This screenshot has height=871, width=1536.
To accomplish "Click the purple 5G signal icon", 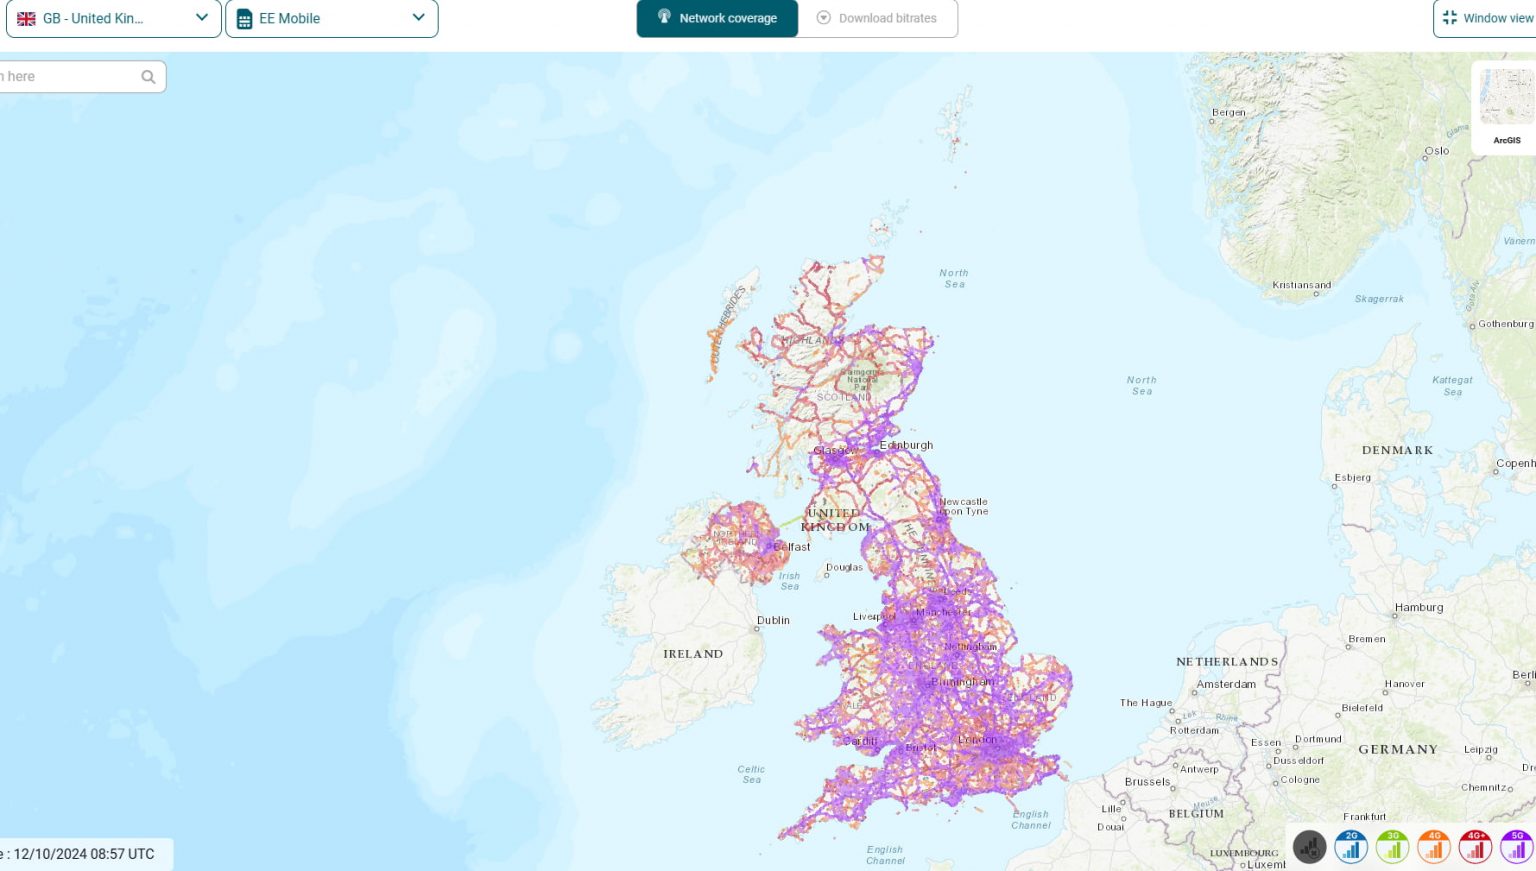I will click(1516, 846).
